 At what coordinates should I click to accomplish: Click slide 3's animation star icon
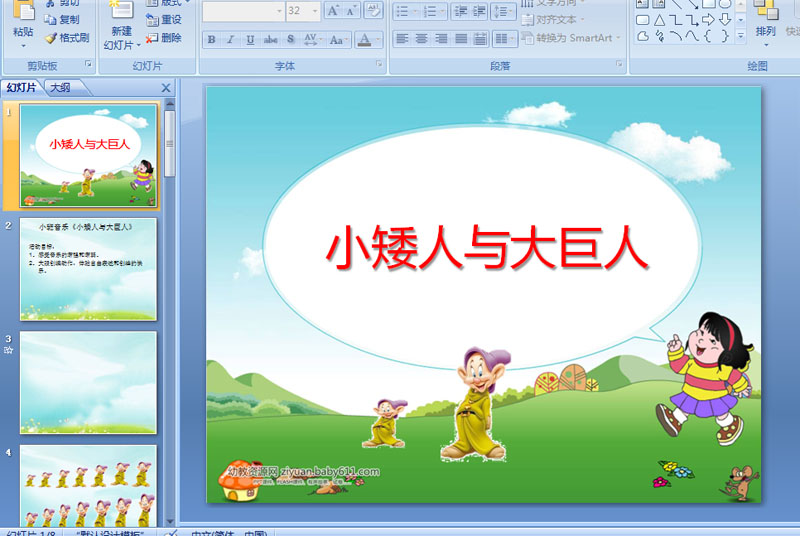tap(8, 350)
